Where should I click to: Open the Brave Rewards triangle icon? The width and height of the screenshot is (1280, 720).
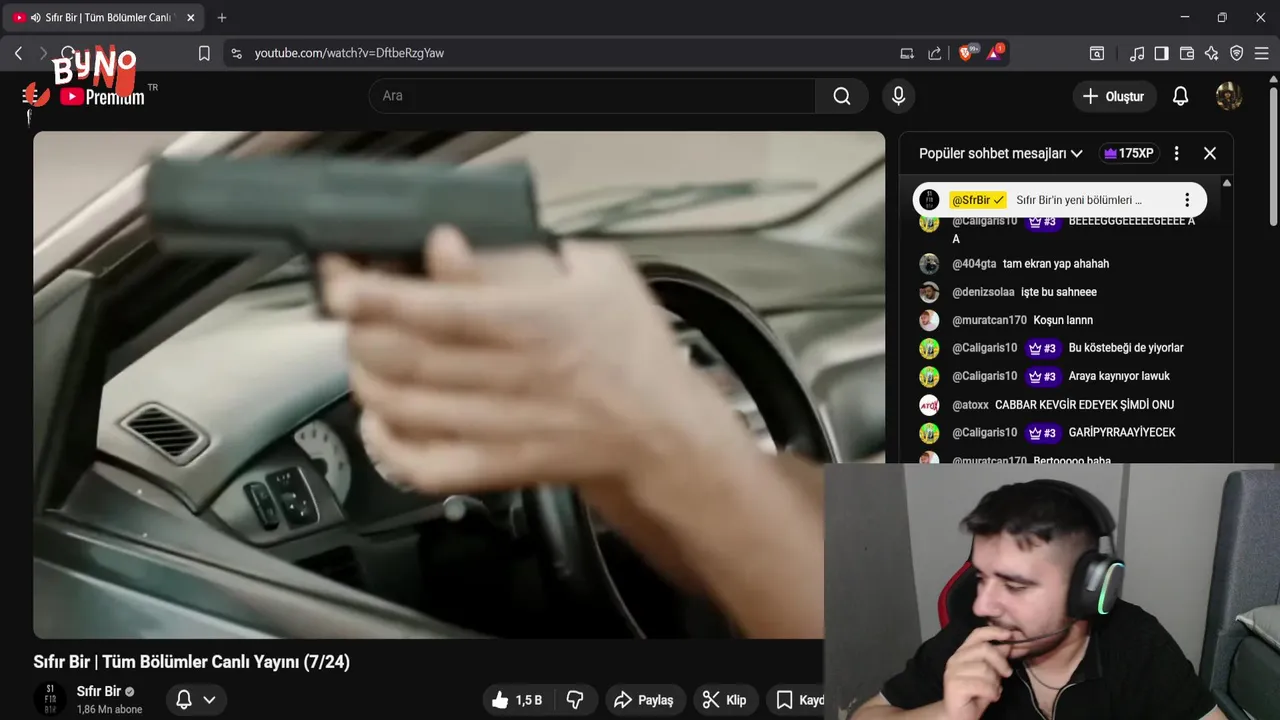995,53
